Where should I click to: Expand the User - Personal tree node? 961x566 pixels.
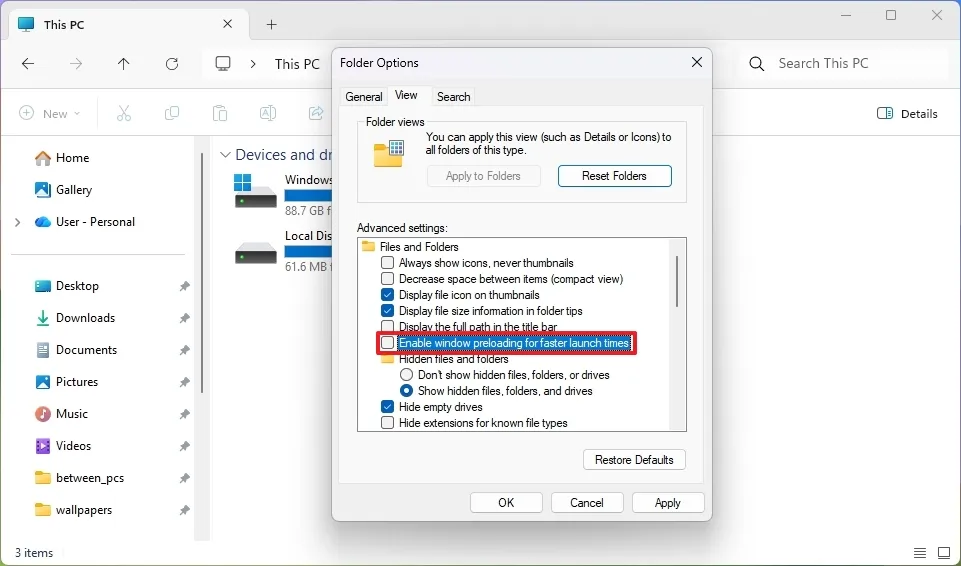17,222
